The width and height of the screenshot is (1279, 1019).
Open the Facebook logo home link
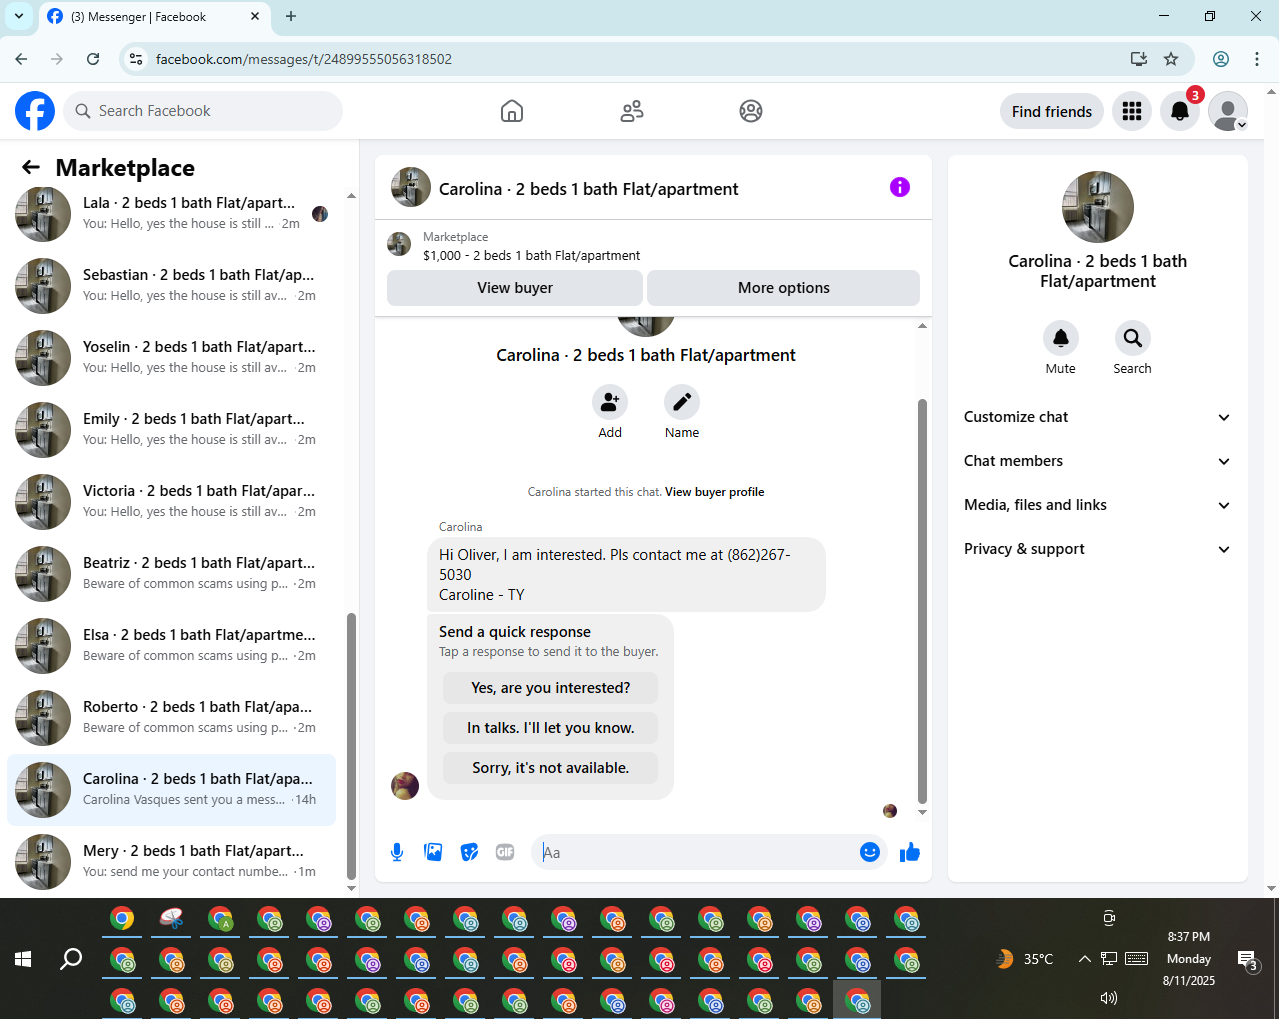pyautogui.click(x=35, y=111)
